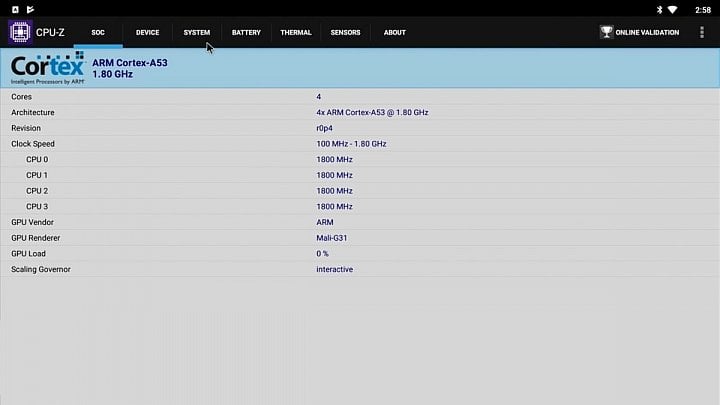Select the GPU Renderer row label
Image resolution: width=720 pixels, height=405 pixels.
point(35,238)
